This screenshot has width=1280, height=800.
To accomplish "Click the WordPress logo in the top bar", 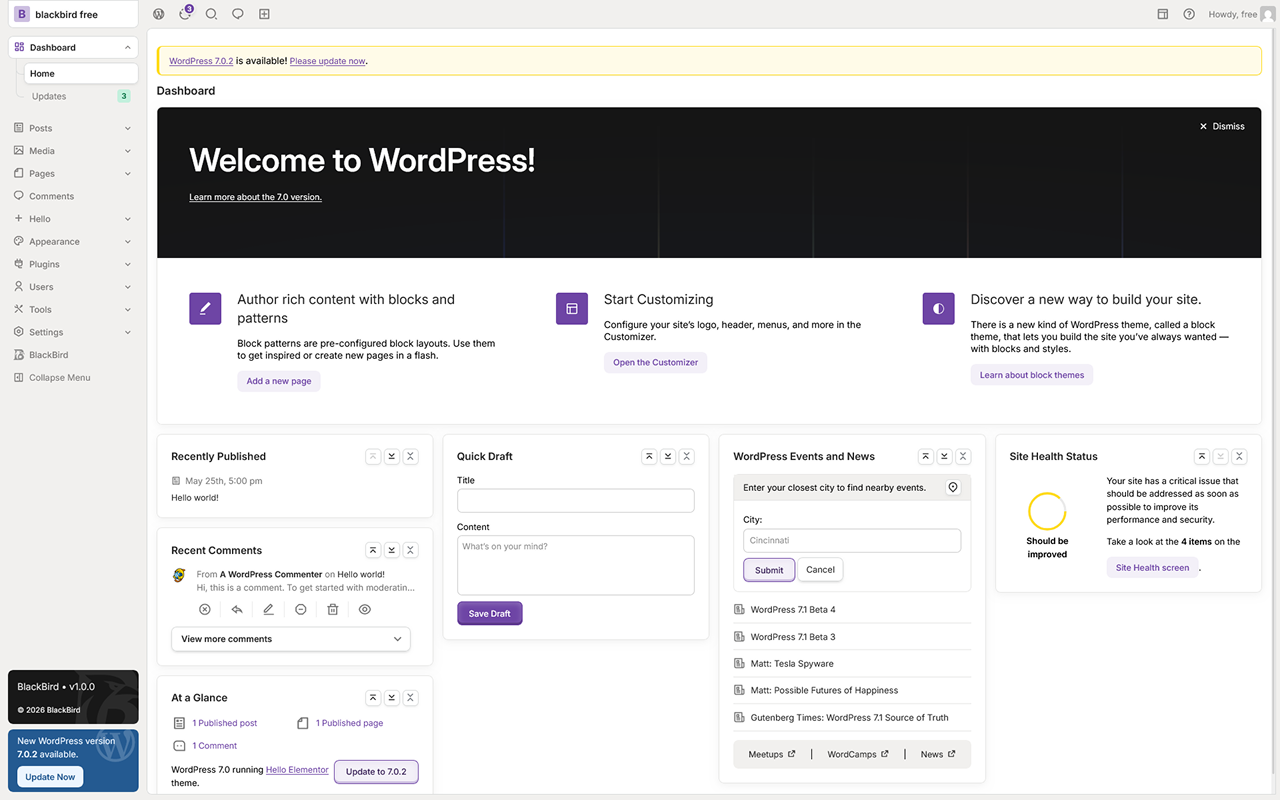I will pos(159,14).
